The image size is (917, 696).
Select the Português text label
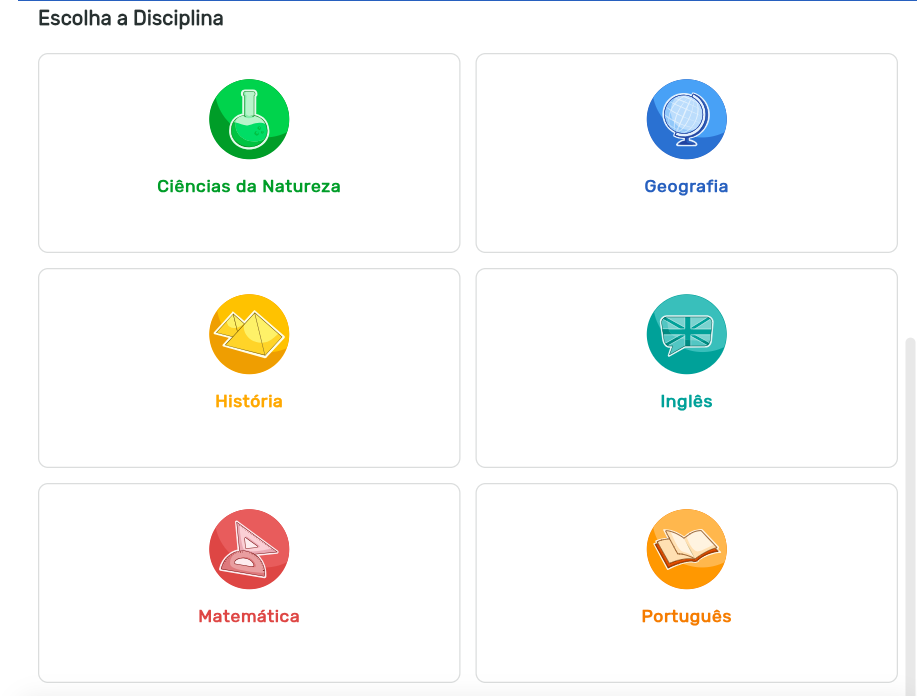click(686, 617)
